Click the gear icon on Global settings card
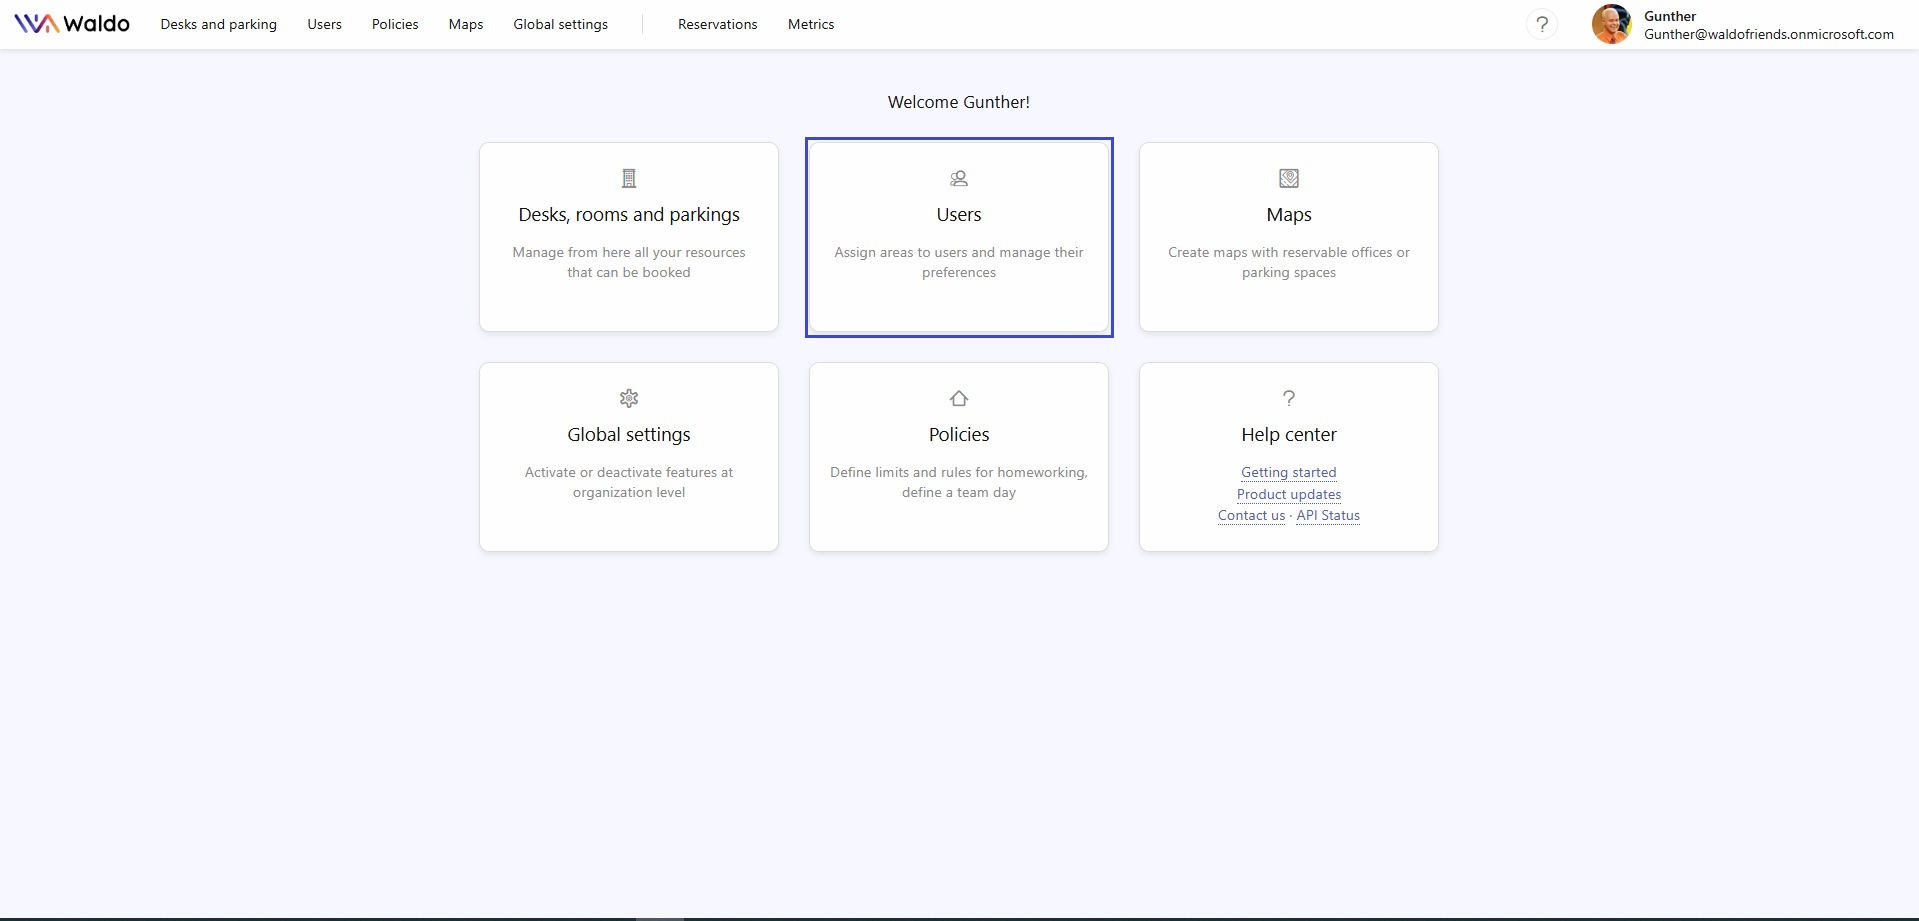This screenshot has height=921, width=1919. click(x=629, y=398)
